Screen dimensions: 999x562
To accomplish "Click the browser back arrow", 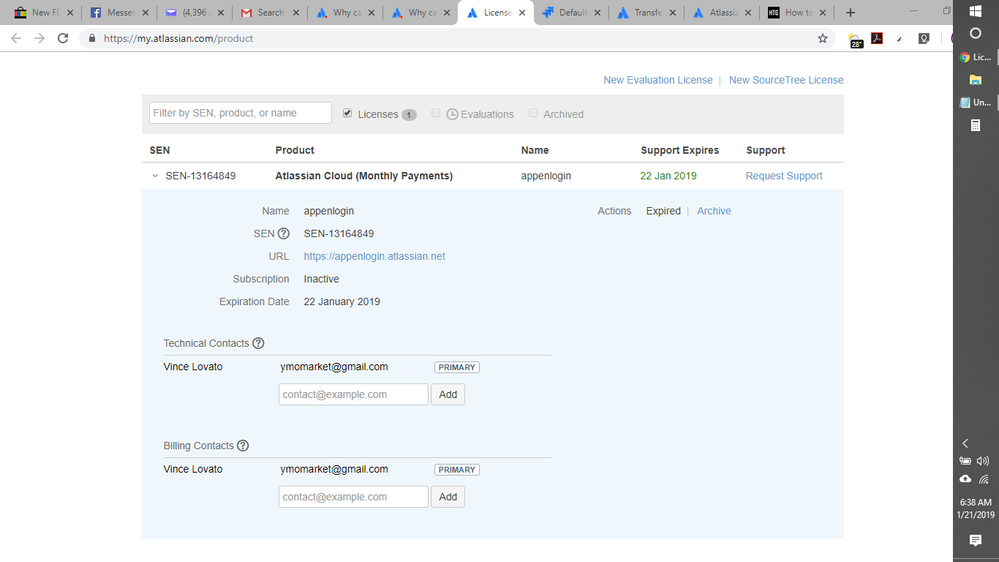I will pyautogui.click(x=16, y=38).
